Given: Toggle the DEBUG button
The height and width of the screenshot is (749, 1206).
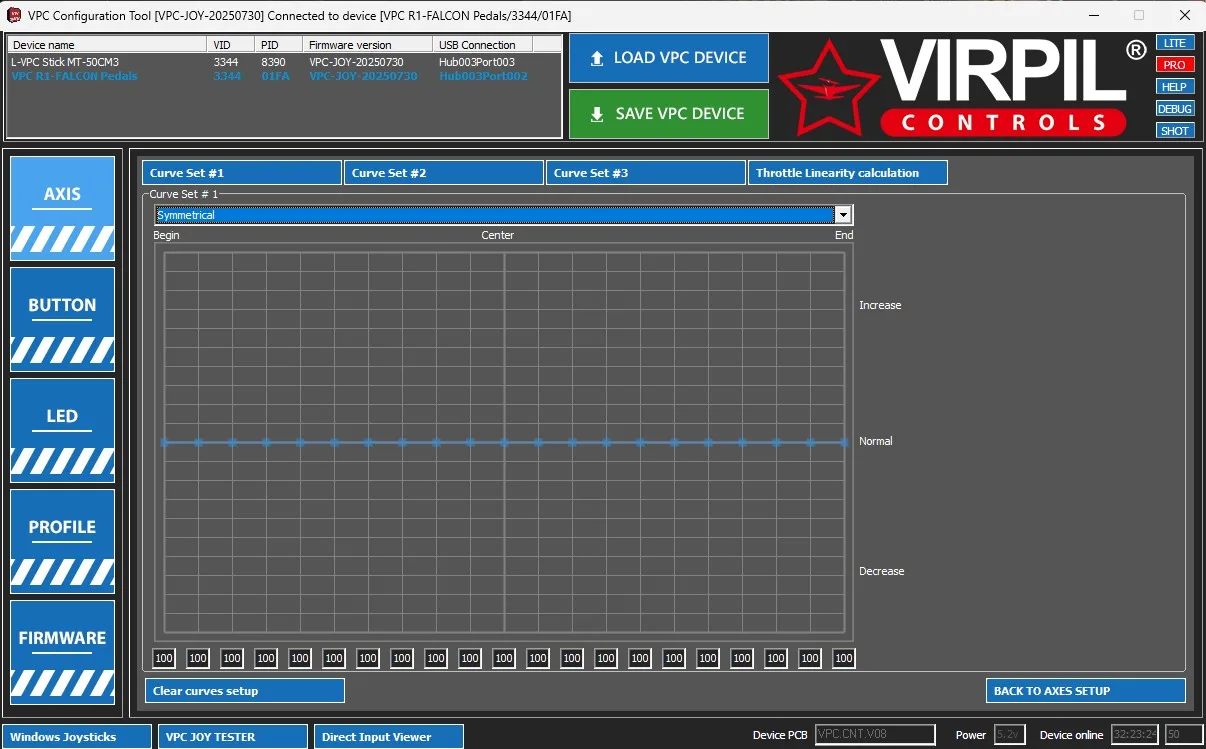Looking at the screenshot, I should 1175,109.
